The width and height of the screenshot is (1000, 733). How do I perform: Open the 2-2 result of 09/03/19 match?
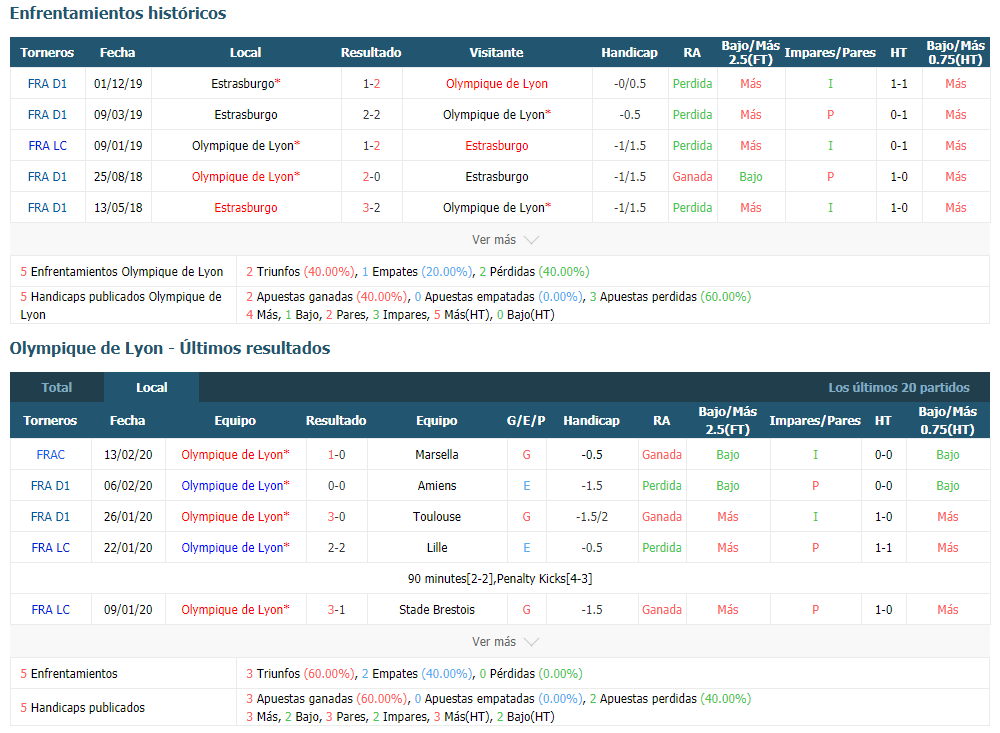(371, 115)
